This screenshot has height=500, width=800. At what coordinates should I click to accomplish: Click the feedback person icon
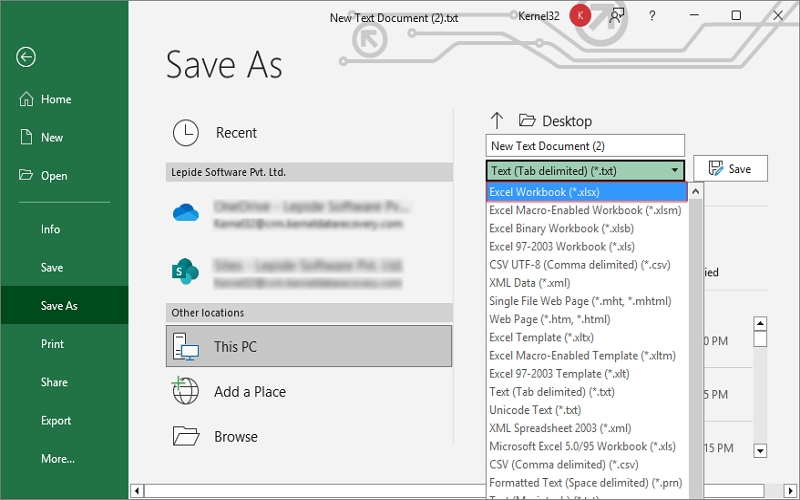pos(616,16)
